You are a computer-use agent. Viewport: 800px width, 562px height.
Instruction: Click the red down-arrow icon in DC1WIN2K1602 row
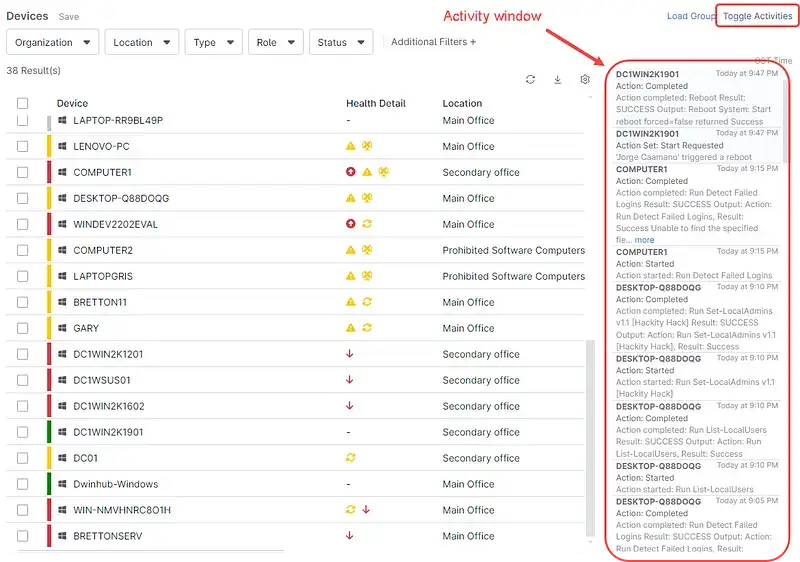coord(349,406)
